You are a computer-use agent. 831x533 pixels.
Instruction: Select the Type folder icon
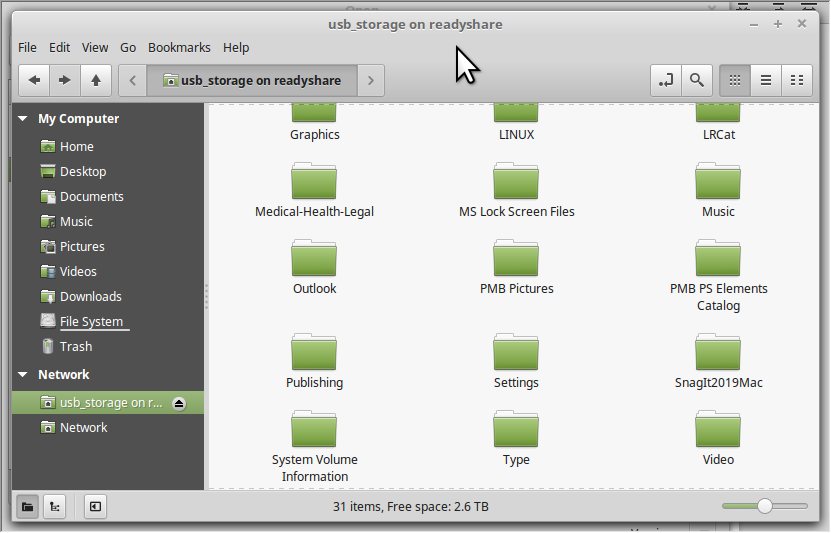coord(516,429)
